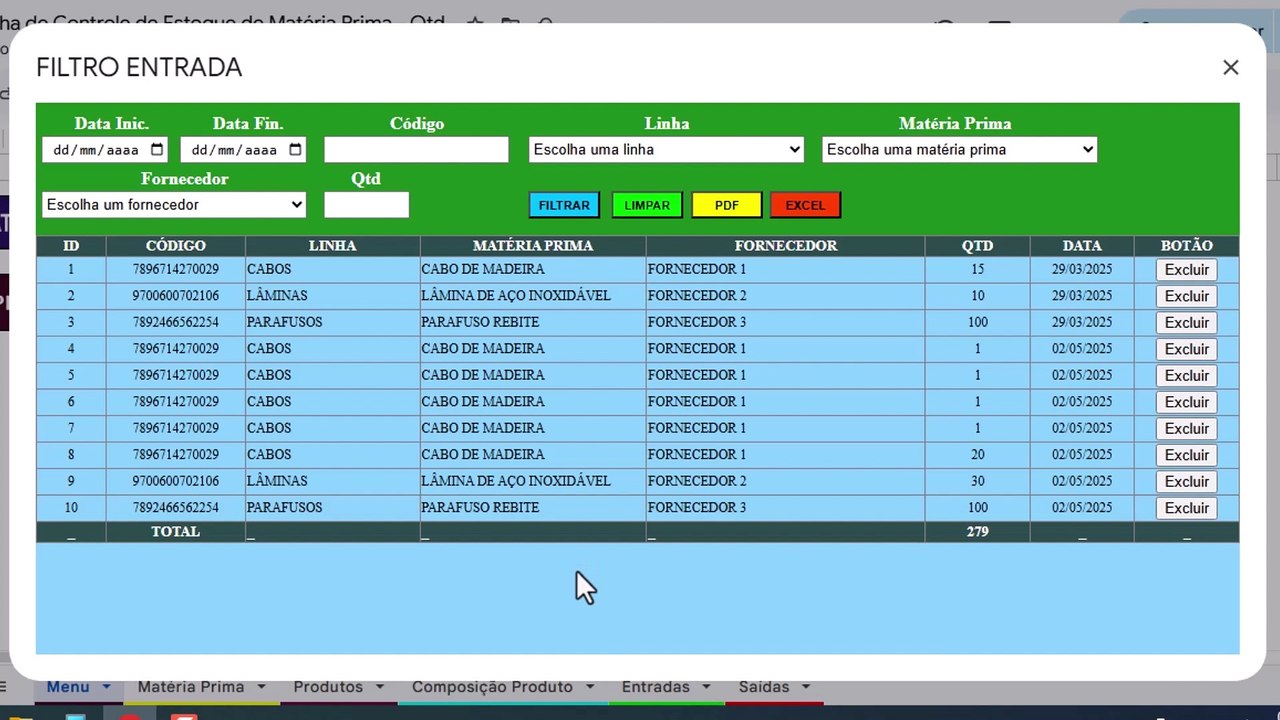Click quantity 20 in row ID 8

tap(978, 455)
